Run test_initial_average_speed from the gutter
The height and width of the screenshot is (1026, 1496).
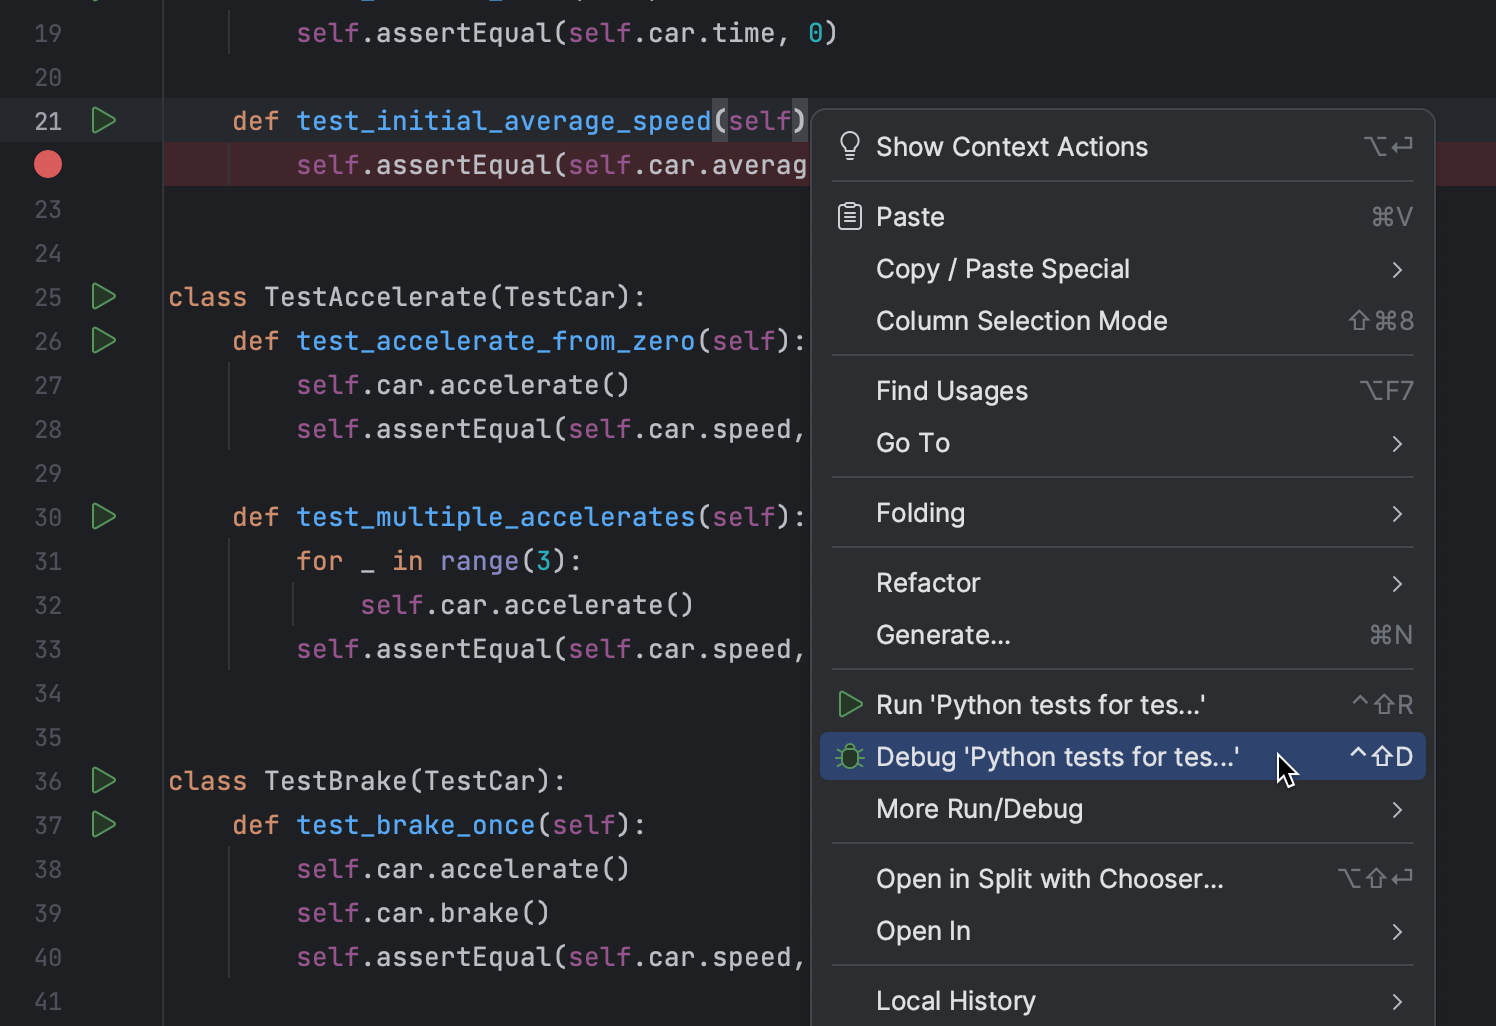(x=103, y=120)
